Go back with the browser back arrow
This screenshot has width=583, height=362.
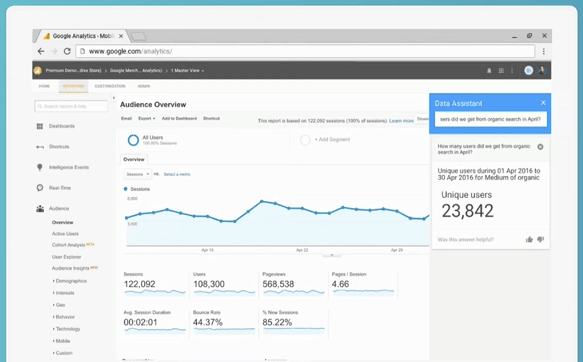click(41, 51)
